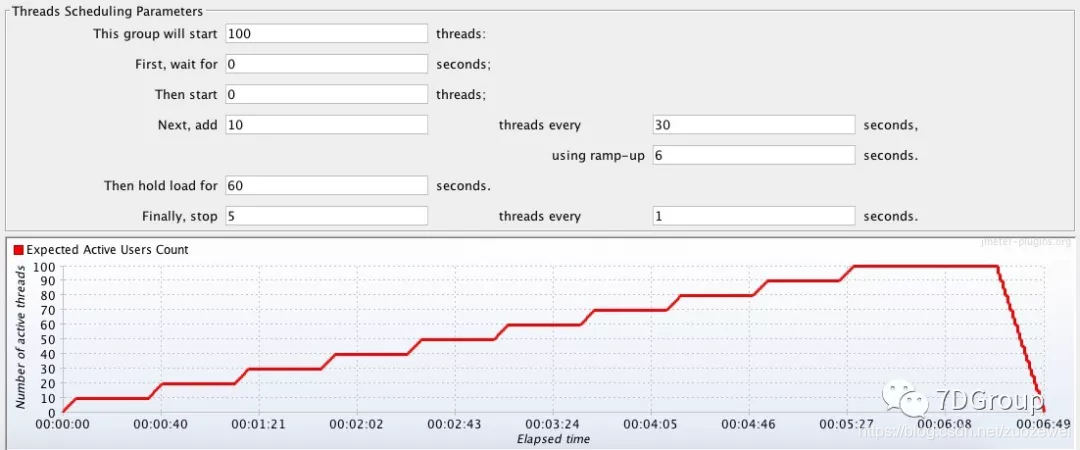Click the 00:03:24 time axis label
Screen dimensions: 1080x450
click(x=553, y=425)
